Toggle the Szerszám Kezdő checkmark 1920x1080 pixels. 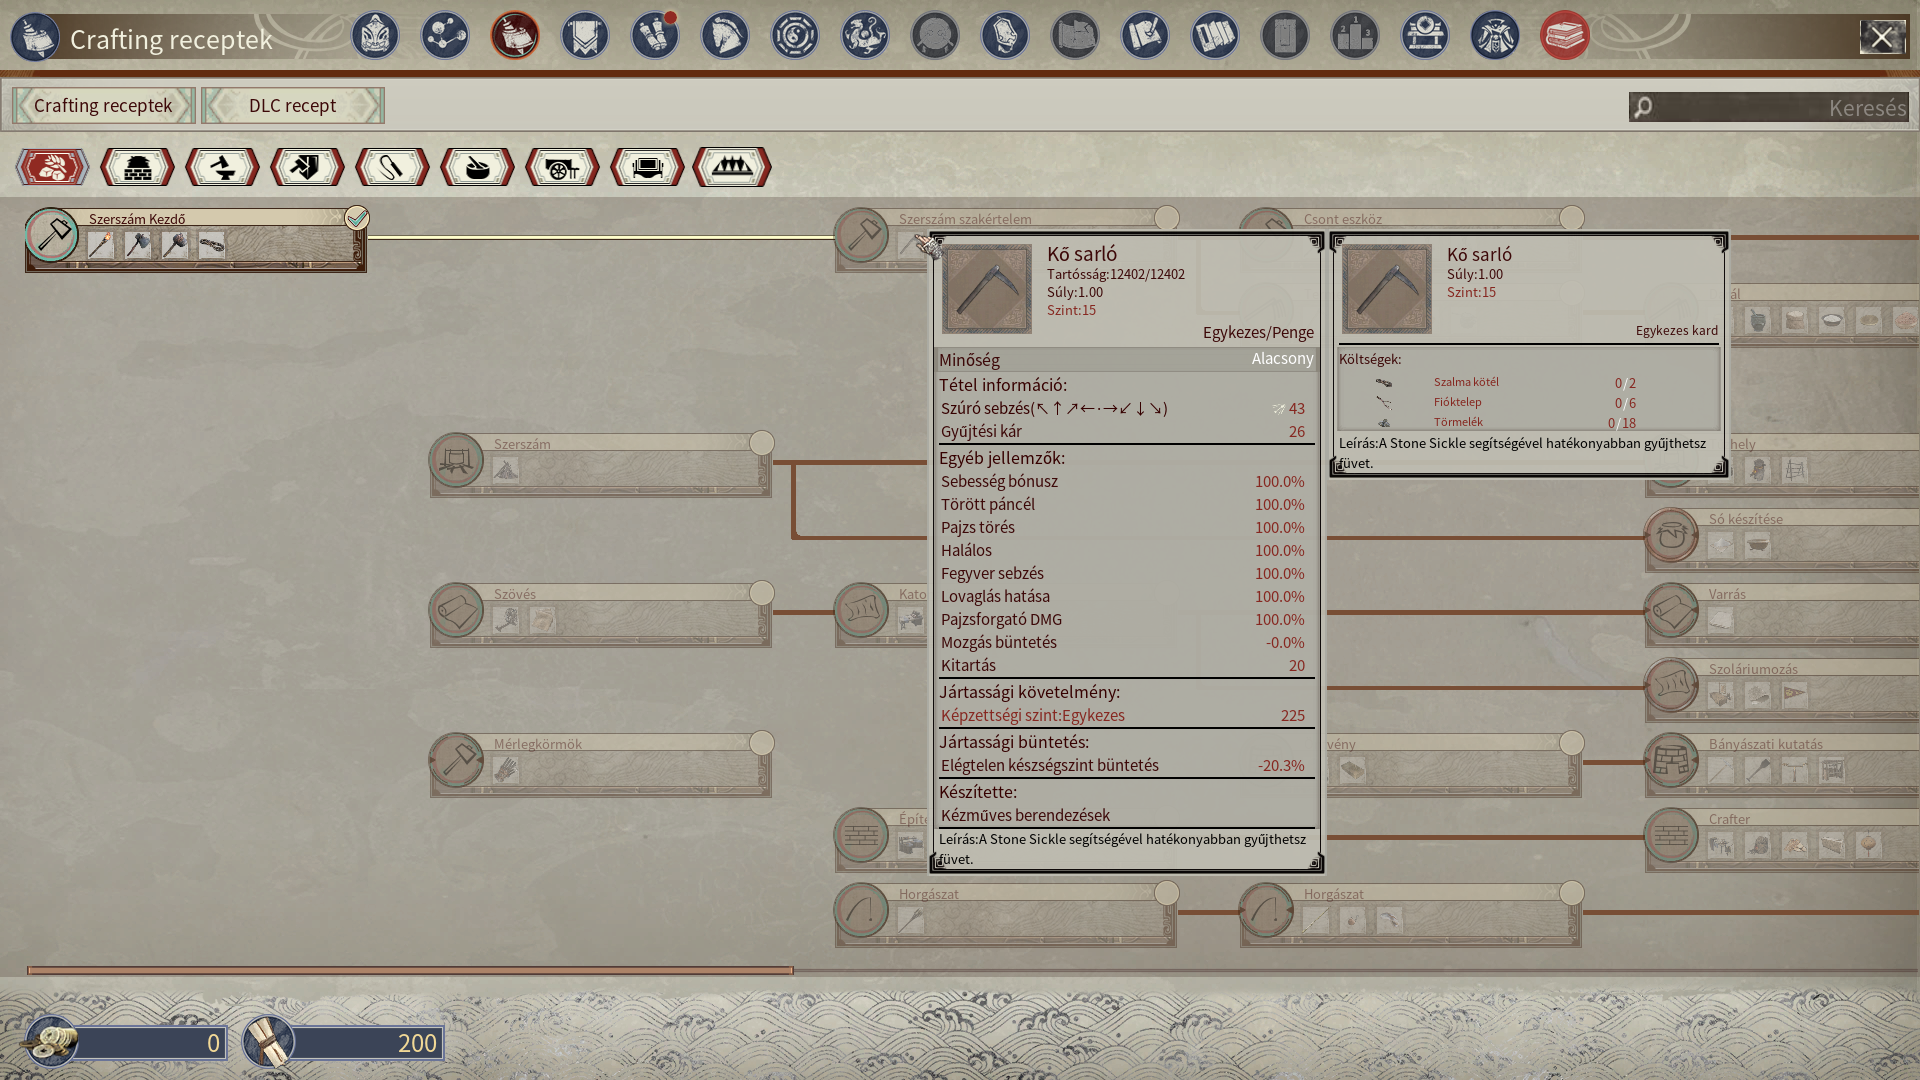(x=357, y=218)
